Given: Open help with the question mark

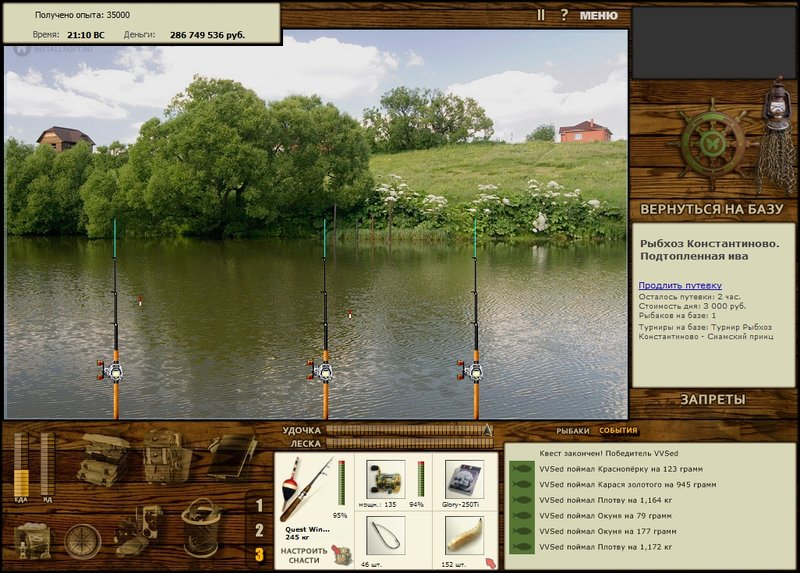Looking at the screenshot, I should click(564, 15).
